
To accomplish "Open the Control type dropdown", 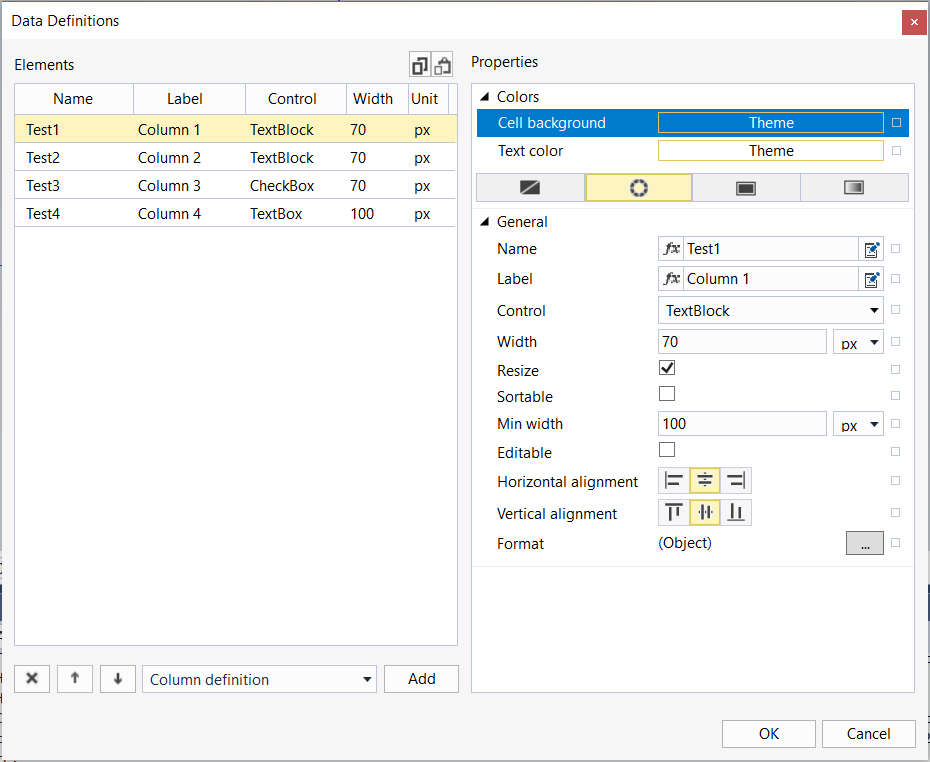I will (771, 310).
